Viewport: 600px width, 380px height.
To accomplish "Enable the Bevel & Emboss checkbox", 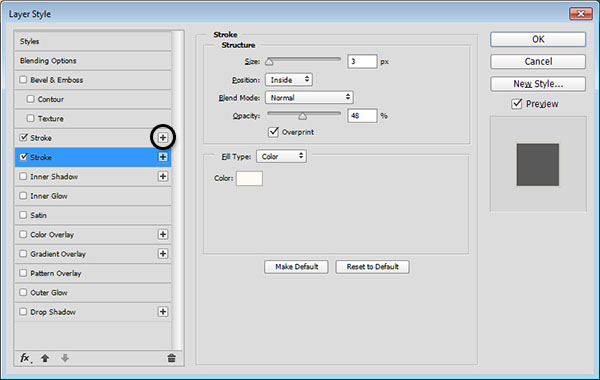I will click(23, 80).
